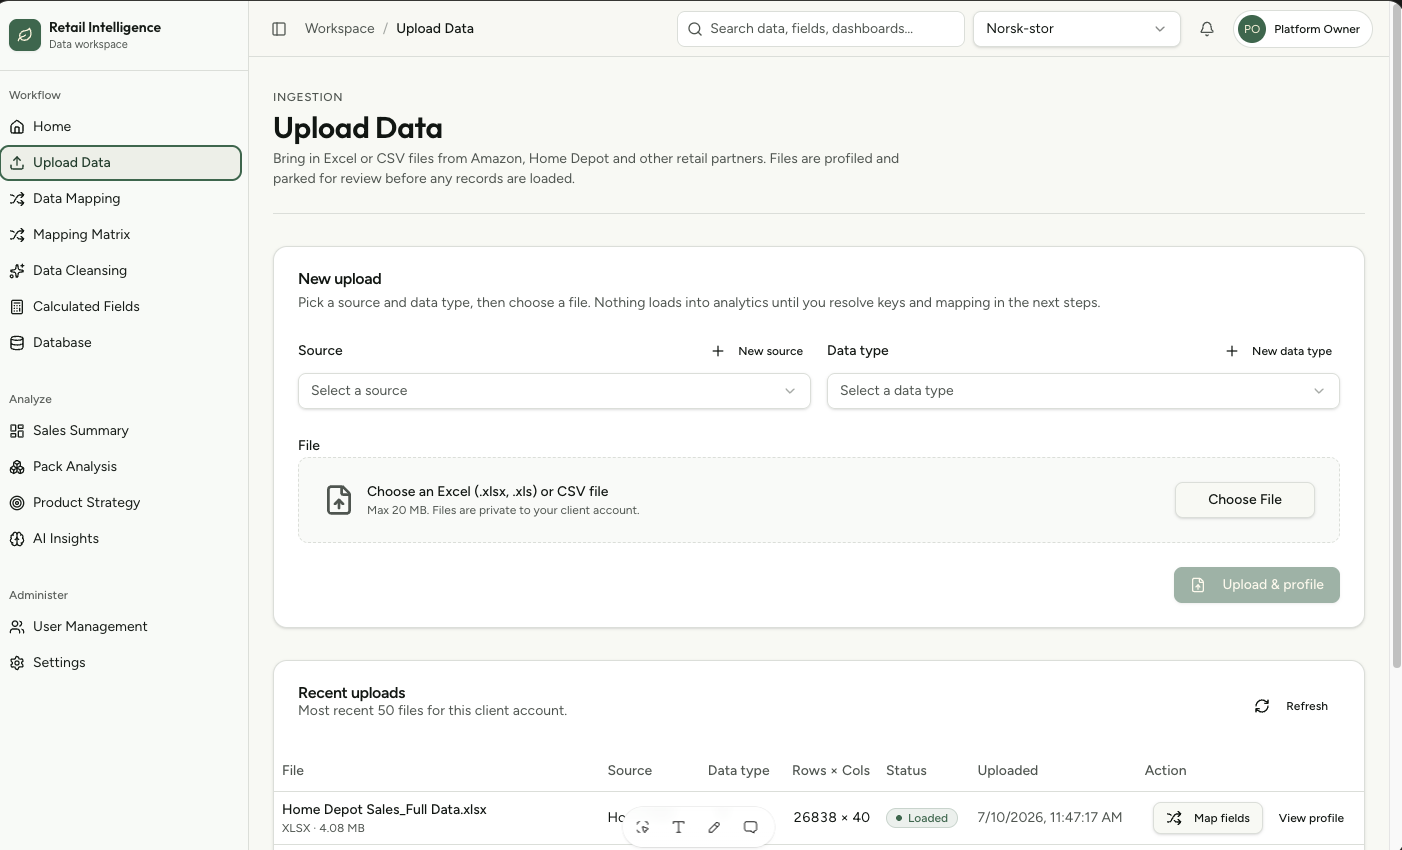Click the Calculated Fields calculator icon

coord(17,307)
